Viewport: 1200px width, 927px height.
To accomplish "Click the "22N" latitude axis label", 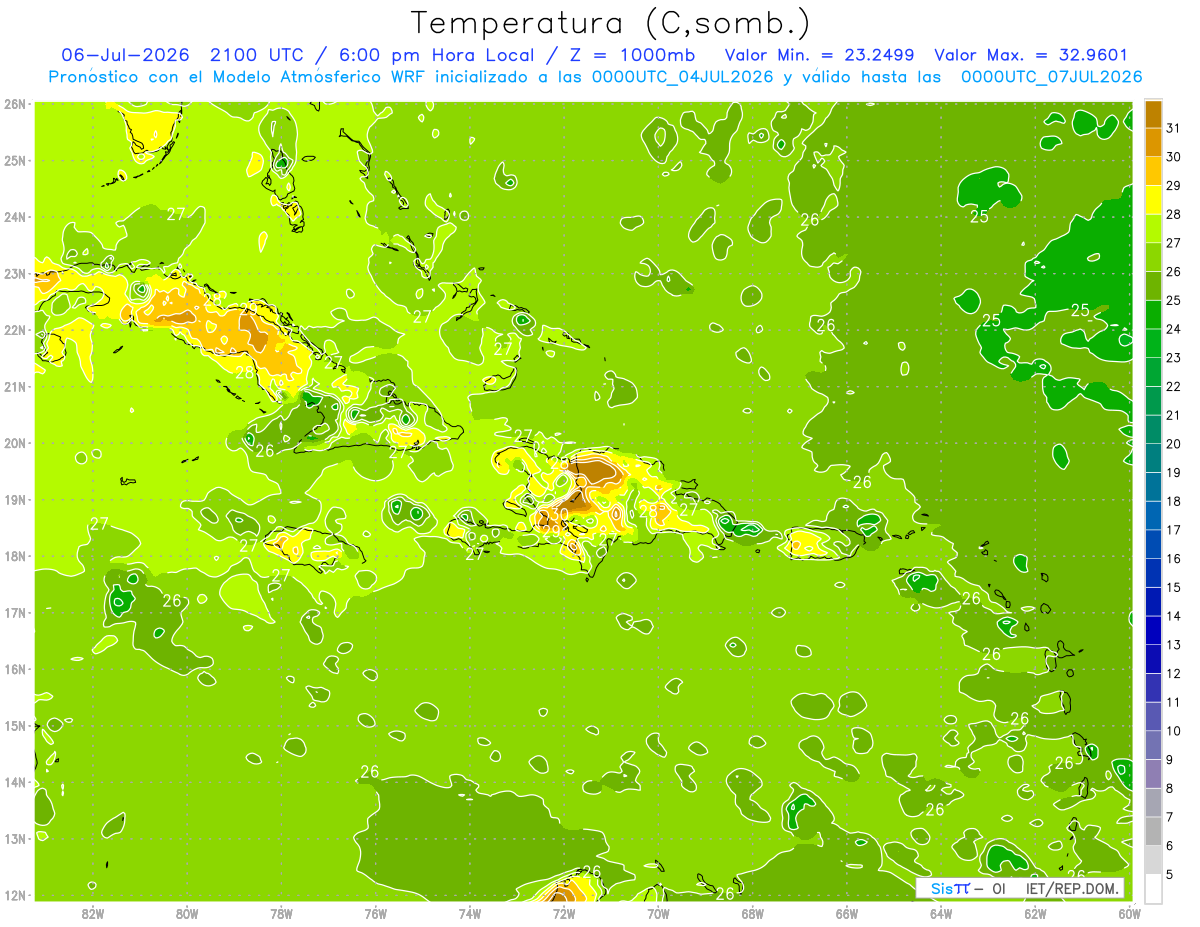I will 15,331.
